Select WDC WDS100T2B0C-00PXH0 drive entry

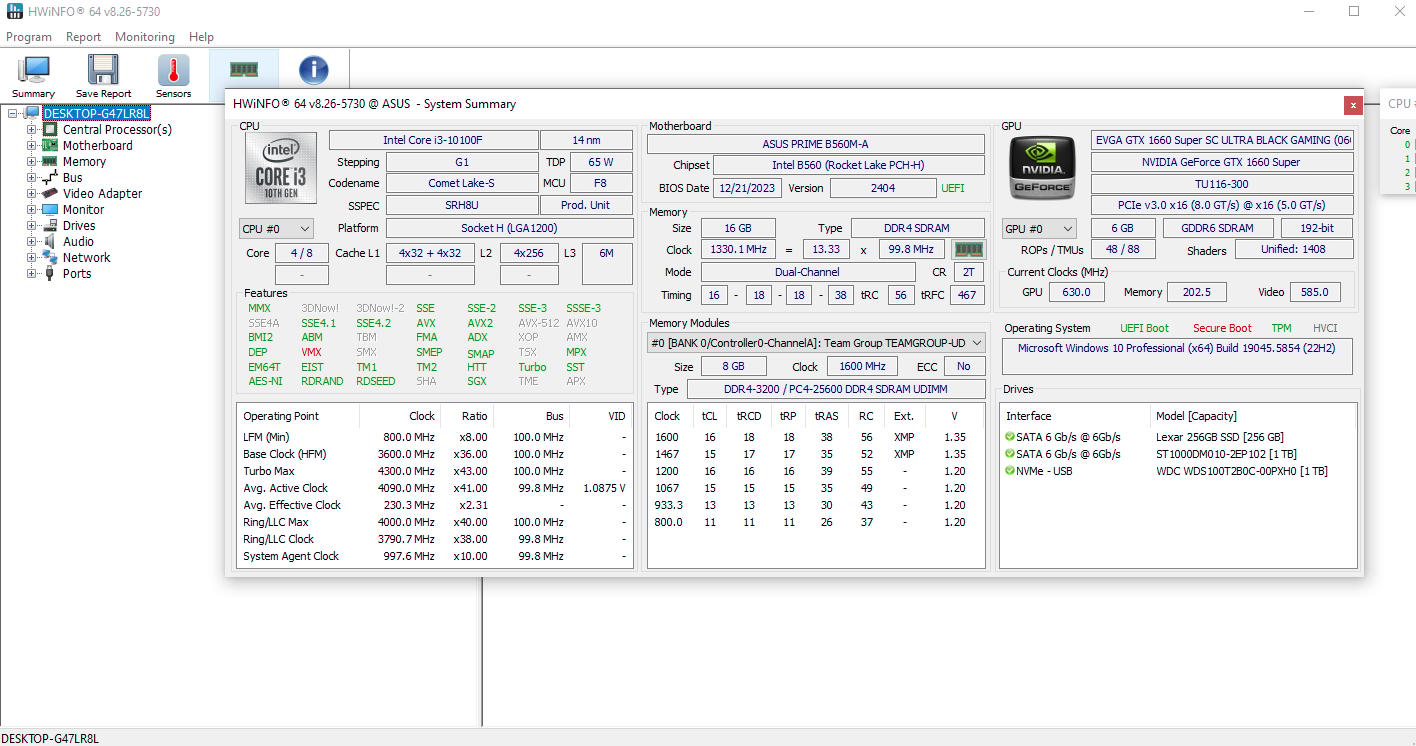tap(1241, 471)
